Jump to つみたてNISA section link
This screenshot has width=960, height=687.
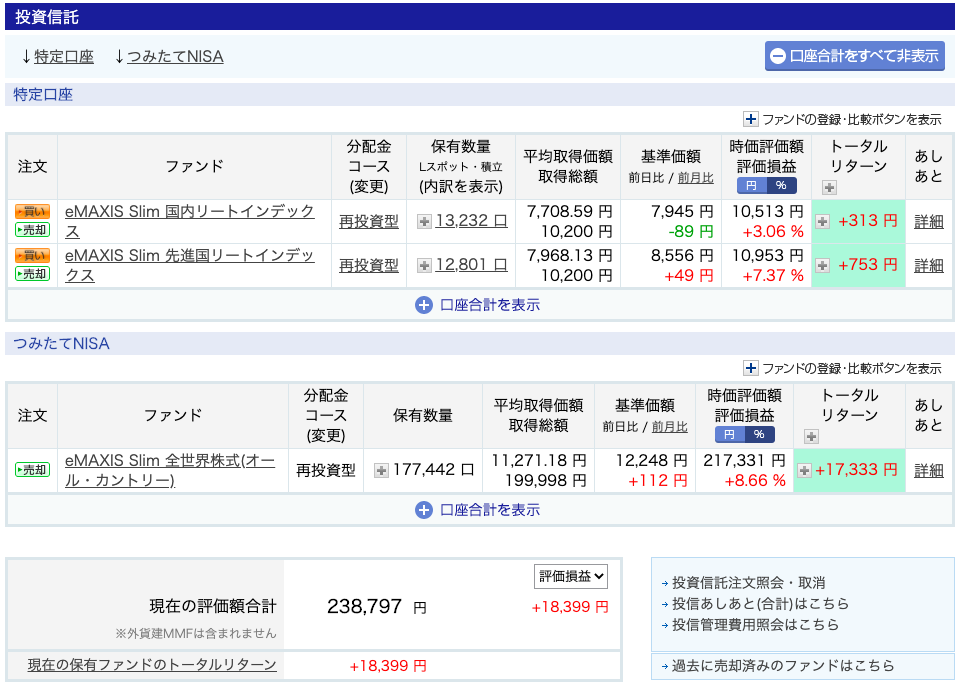[x=175, y=57]
